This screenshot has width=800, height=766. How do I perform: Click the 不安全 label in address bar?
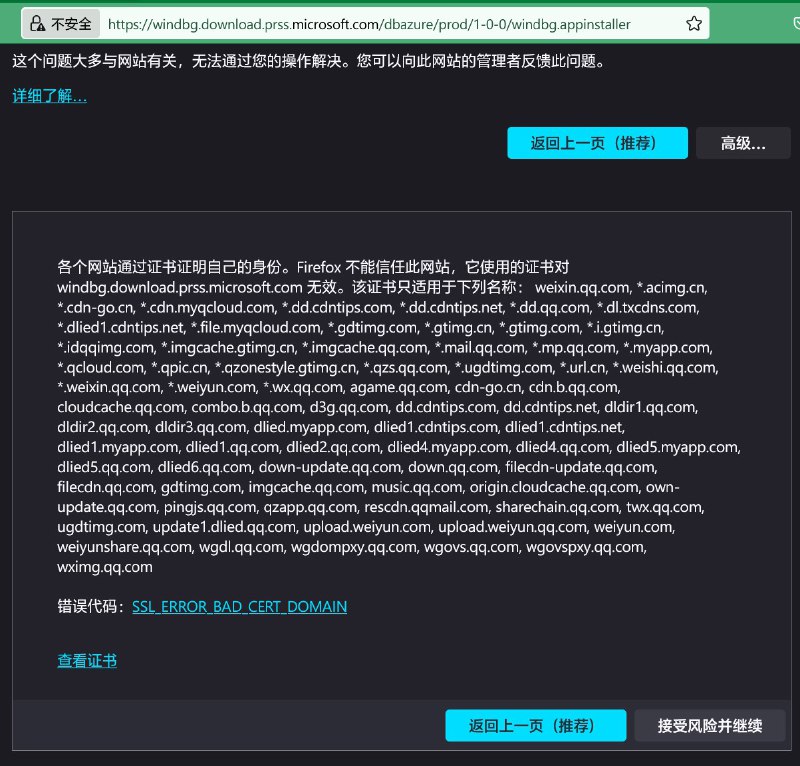pyautogui.click(x=71, y=24)
